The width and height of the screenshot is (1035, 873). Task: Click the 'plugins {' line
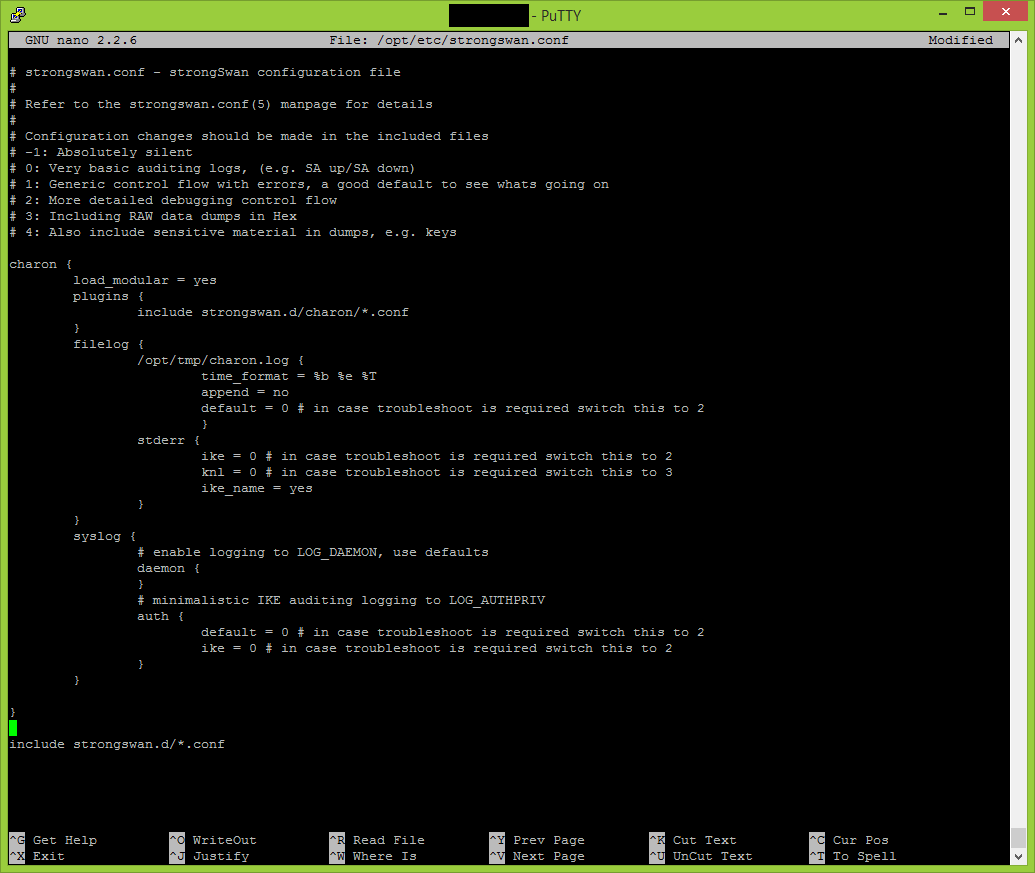coord(108,296)
